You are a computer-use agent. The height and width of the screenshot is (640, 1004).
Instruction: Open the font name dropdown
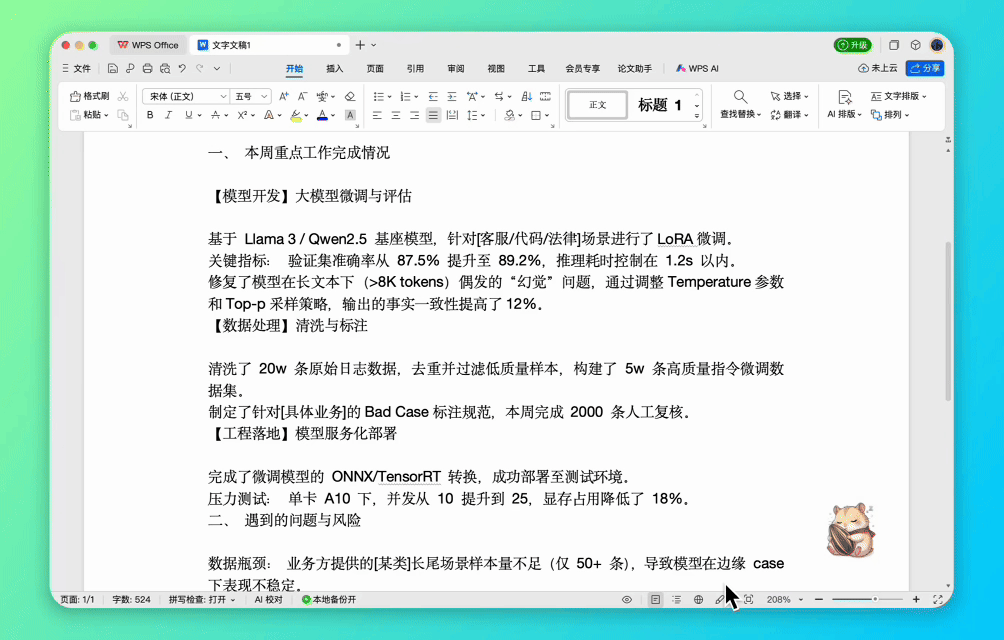click(x=185, y=96)
